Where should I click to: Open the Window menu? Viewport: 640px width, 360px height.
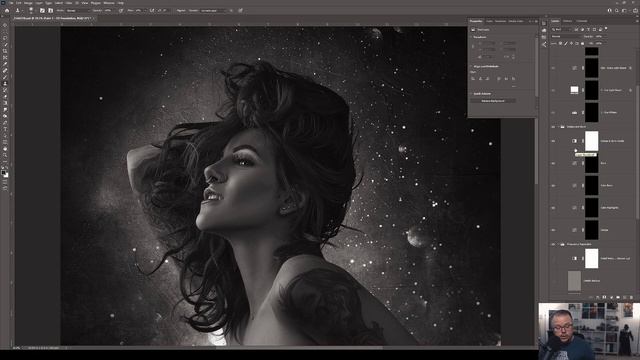[x=109, y=3]
